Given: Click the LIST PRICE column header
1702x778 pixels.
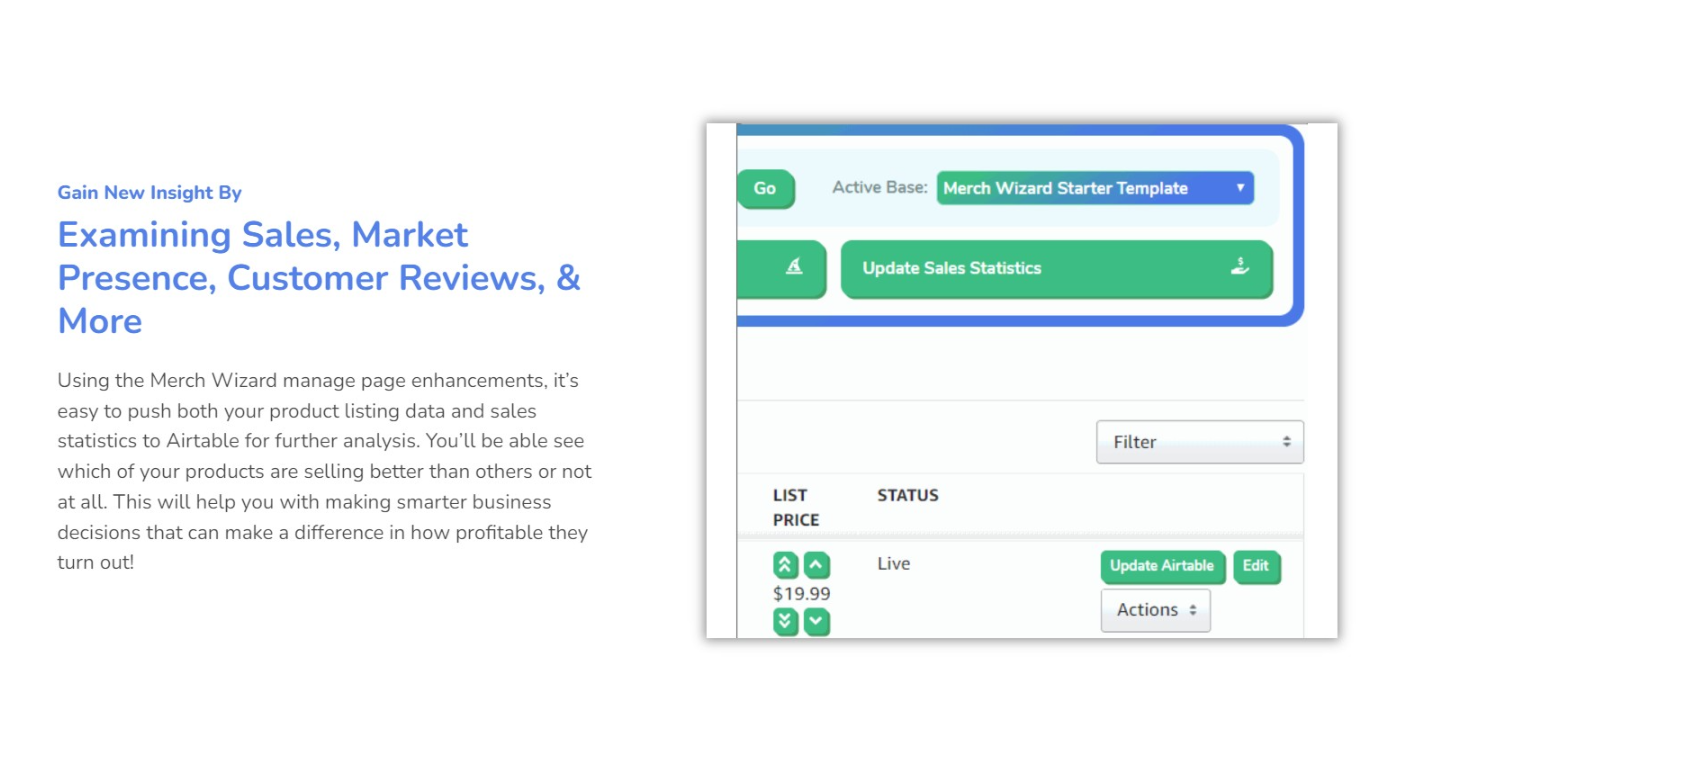Looking at the screenshot, I should click(796, 507).
